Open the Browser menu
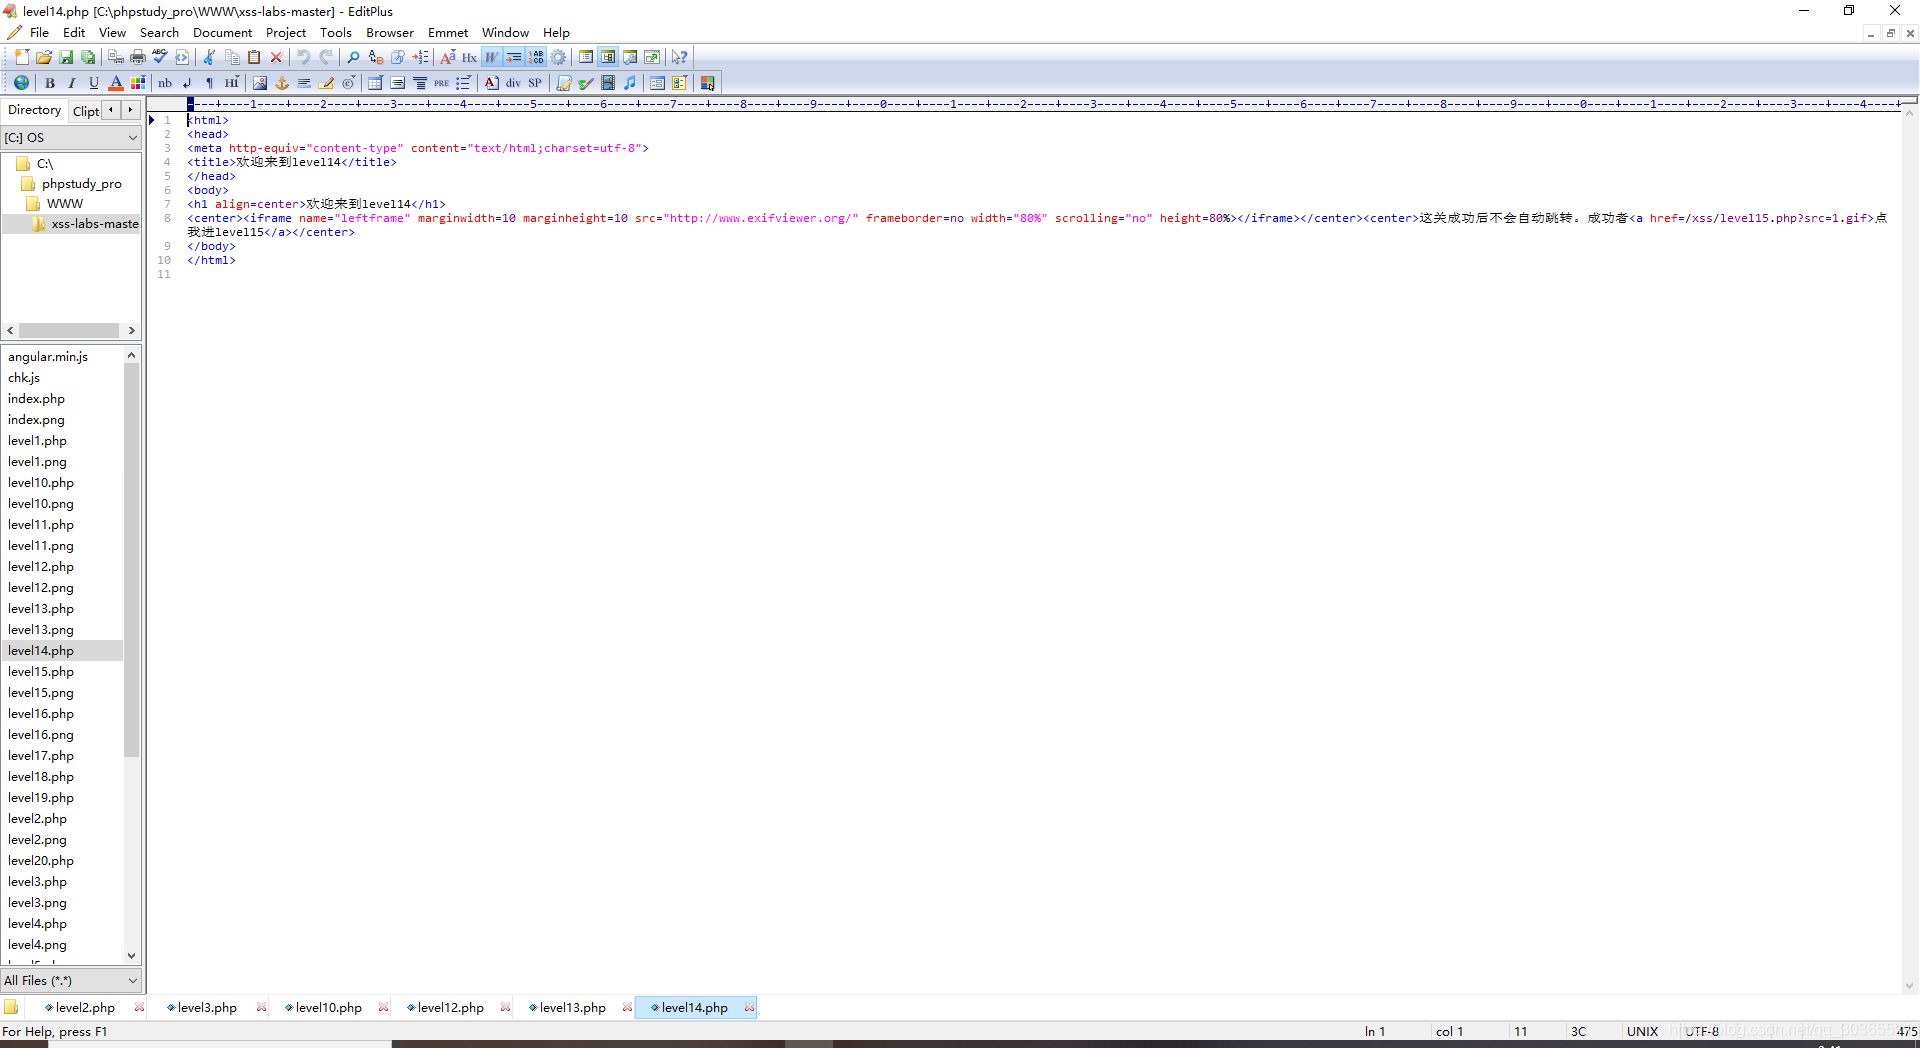This screenshot has width=1920, height=1048. 390,33
